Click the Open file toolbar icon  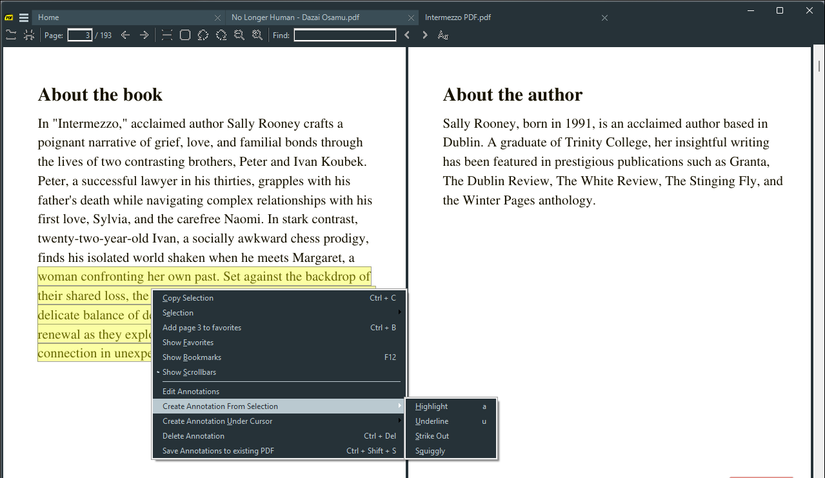11,35
